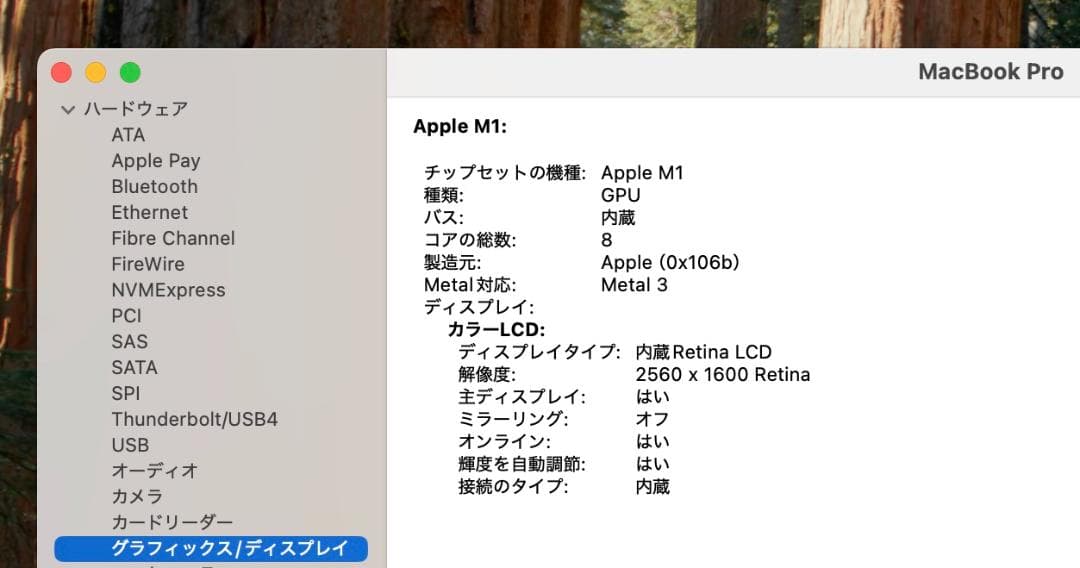This screenshot has height=568, width=1080.
Task: Minimize the window with the yellow button
Action: click(x=96, y=72)
